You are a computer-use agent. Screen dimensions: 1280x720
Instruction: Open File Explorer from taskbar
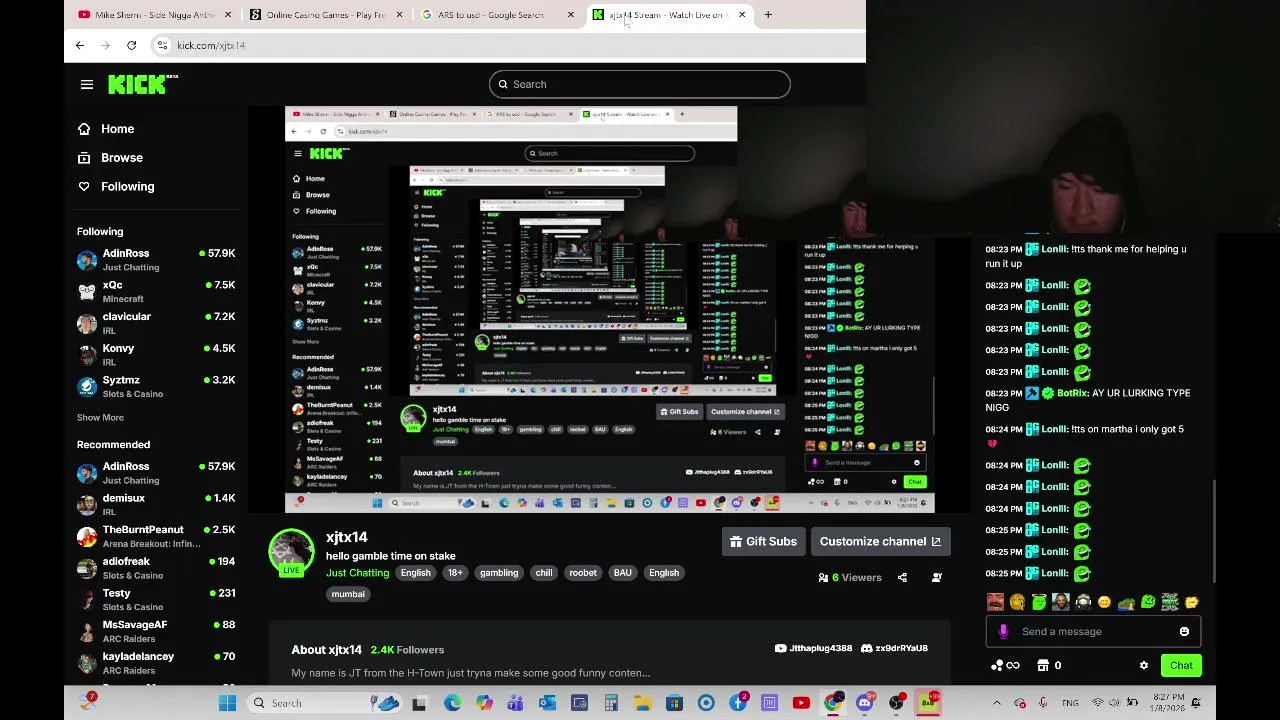[643, 703]
